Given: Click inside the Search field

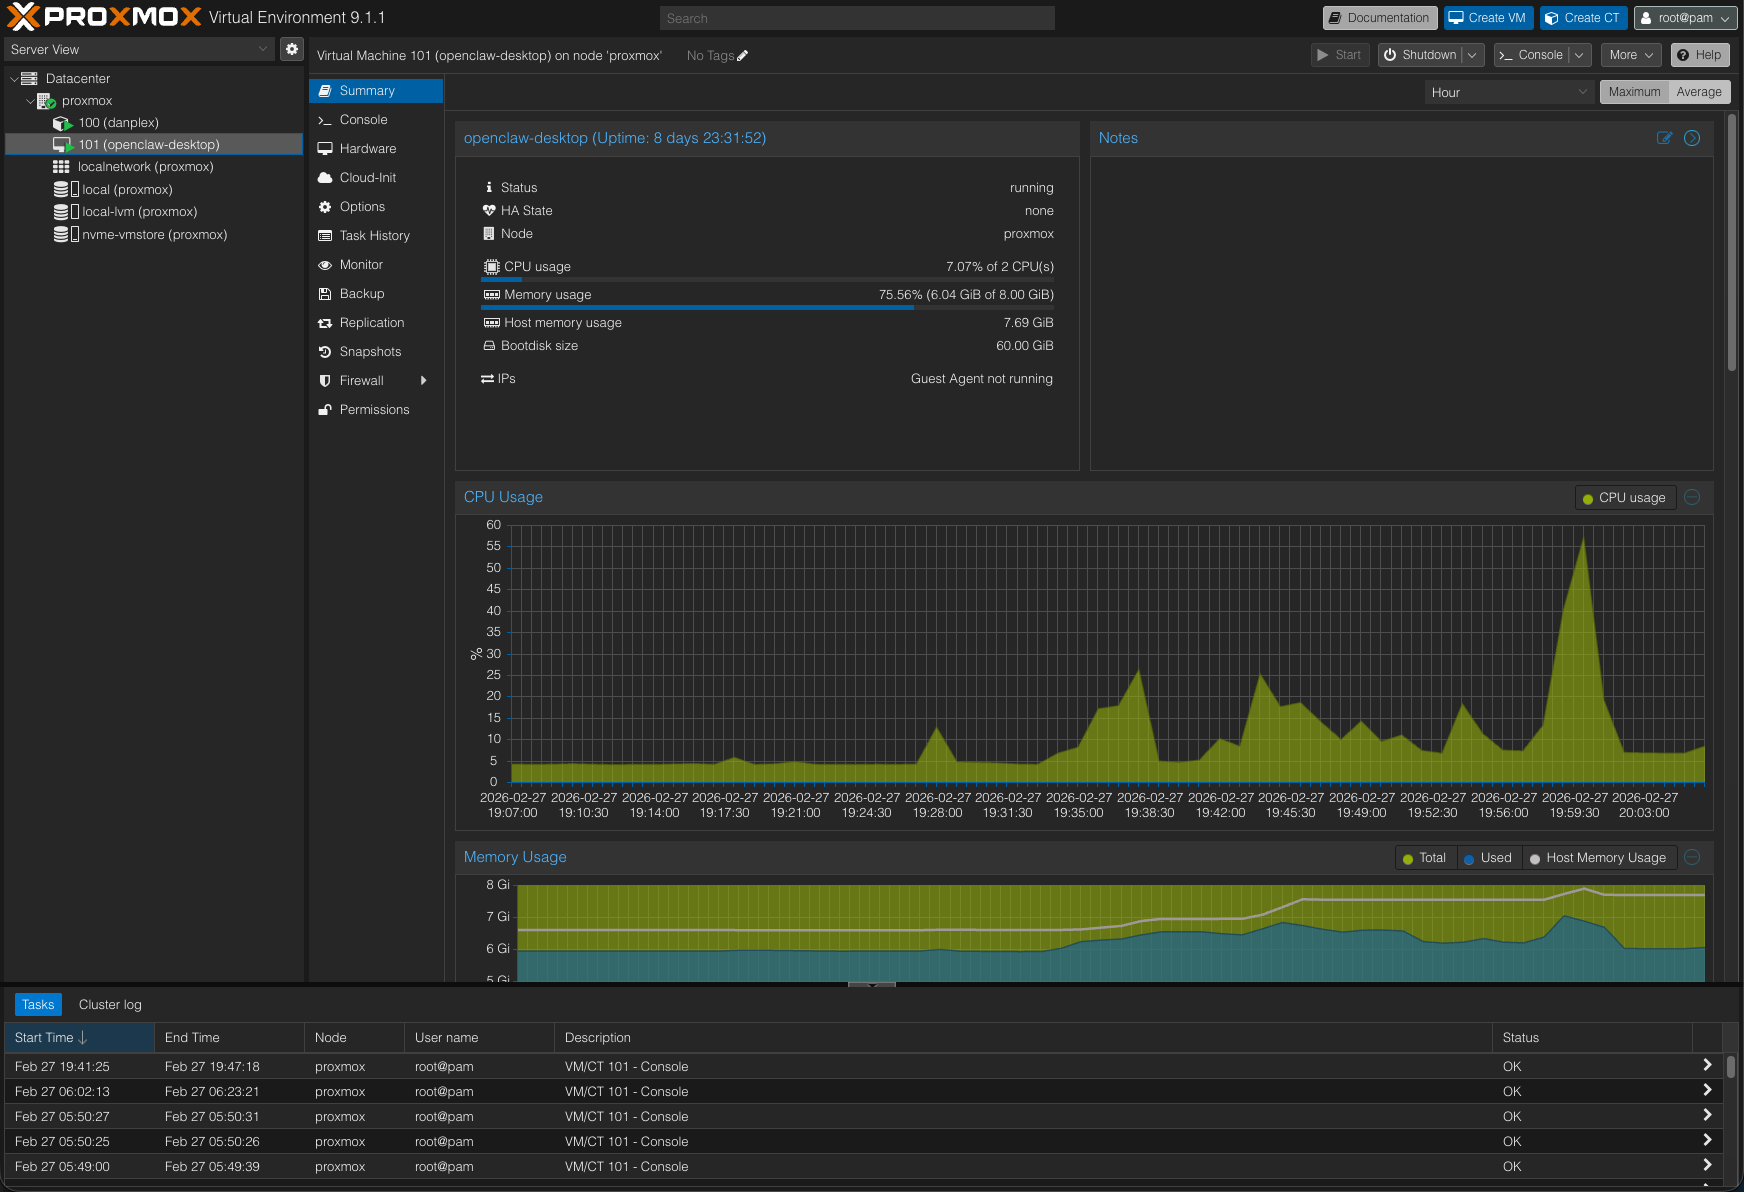Looking at the screenshot, I should point(856,17).
